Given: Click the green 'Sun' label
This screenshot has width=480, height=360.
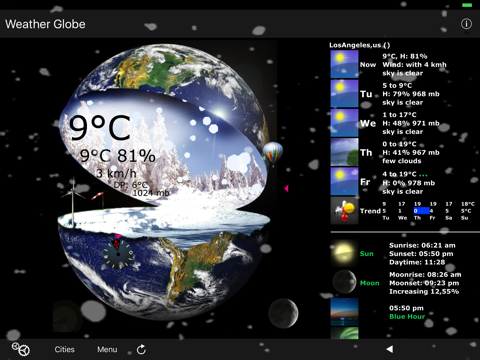Looking at the screenshot, I should tap(367, 254).
